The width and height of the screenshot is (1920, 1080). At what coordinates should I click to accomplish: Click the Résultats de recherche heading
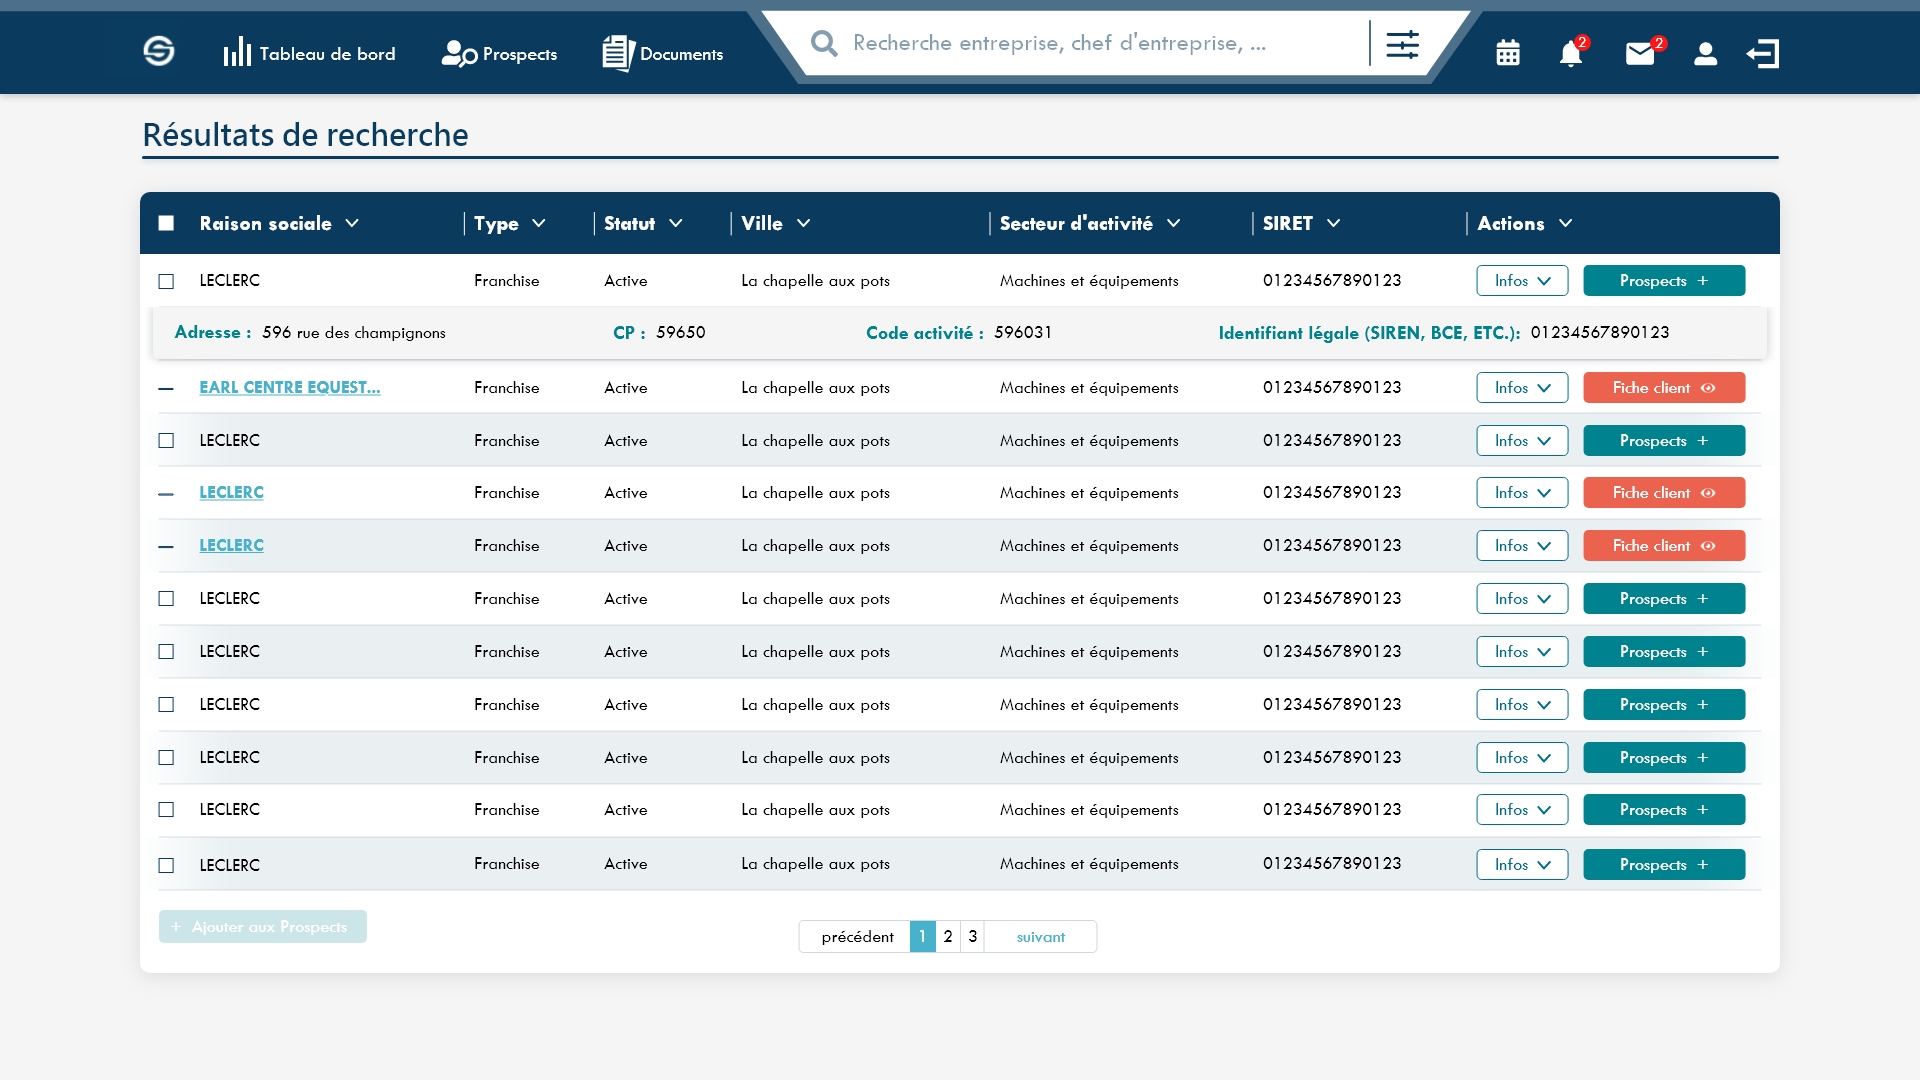pyautogui.click(x=305, y=134)
